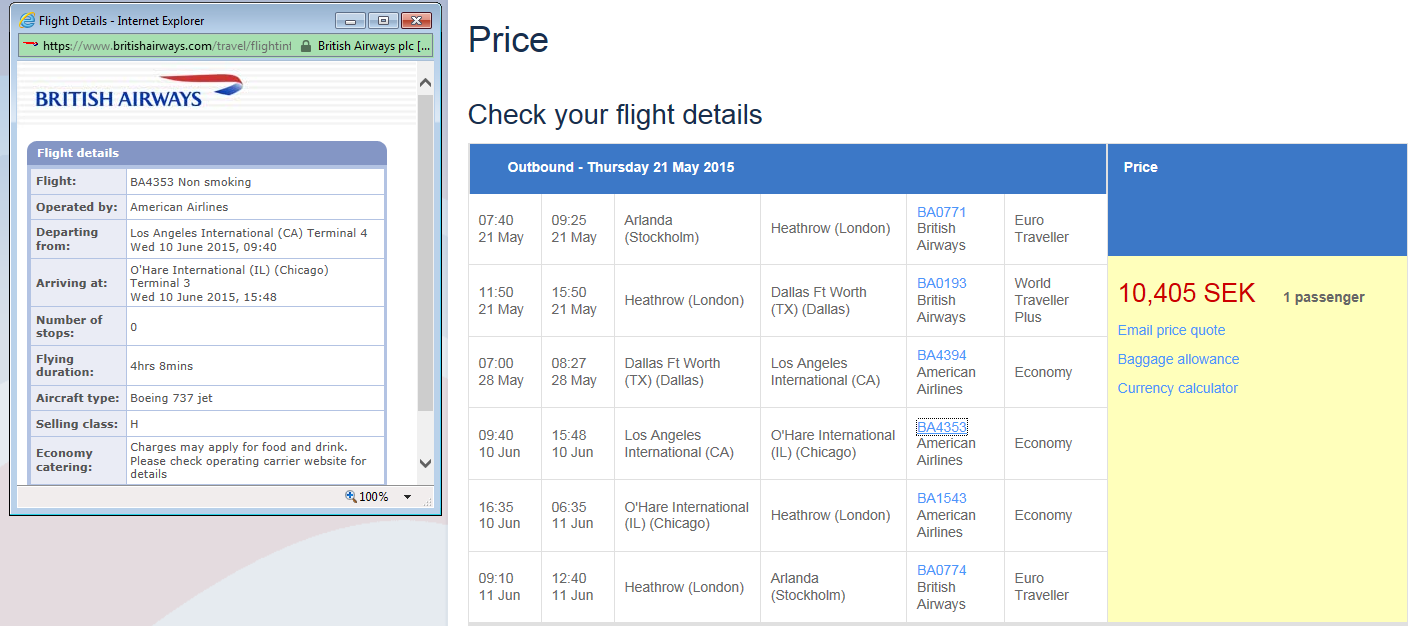The width and height of the screenshot is (1414, 626).
Task: Open flight BA0193 details link
Action: click(941, 283)
